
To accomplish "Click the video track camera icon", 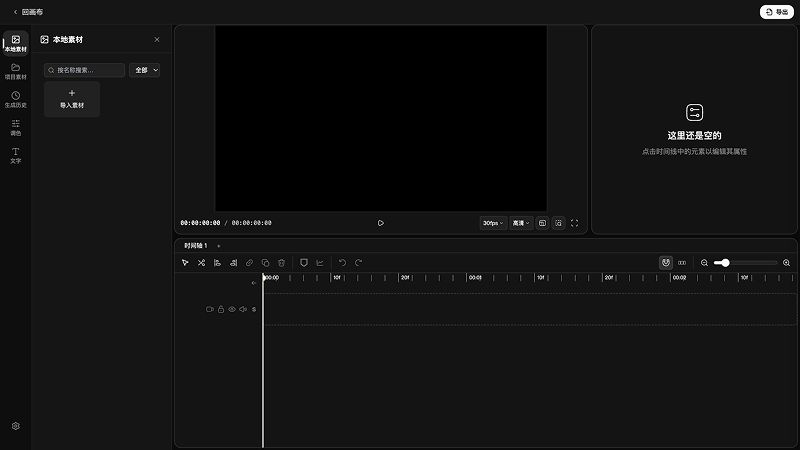I will click(210, 309).
